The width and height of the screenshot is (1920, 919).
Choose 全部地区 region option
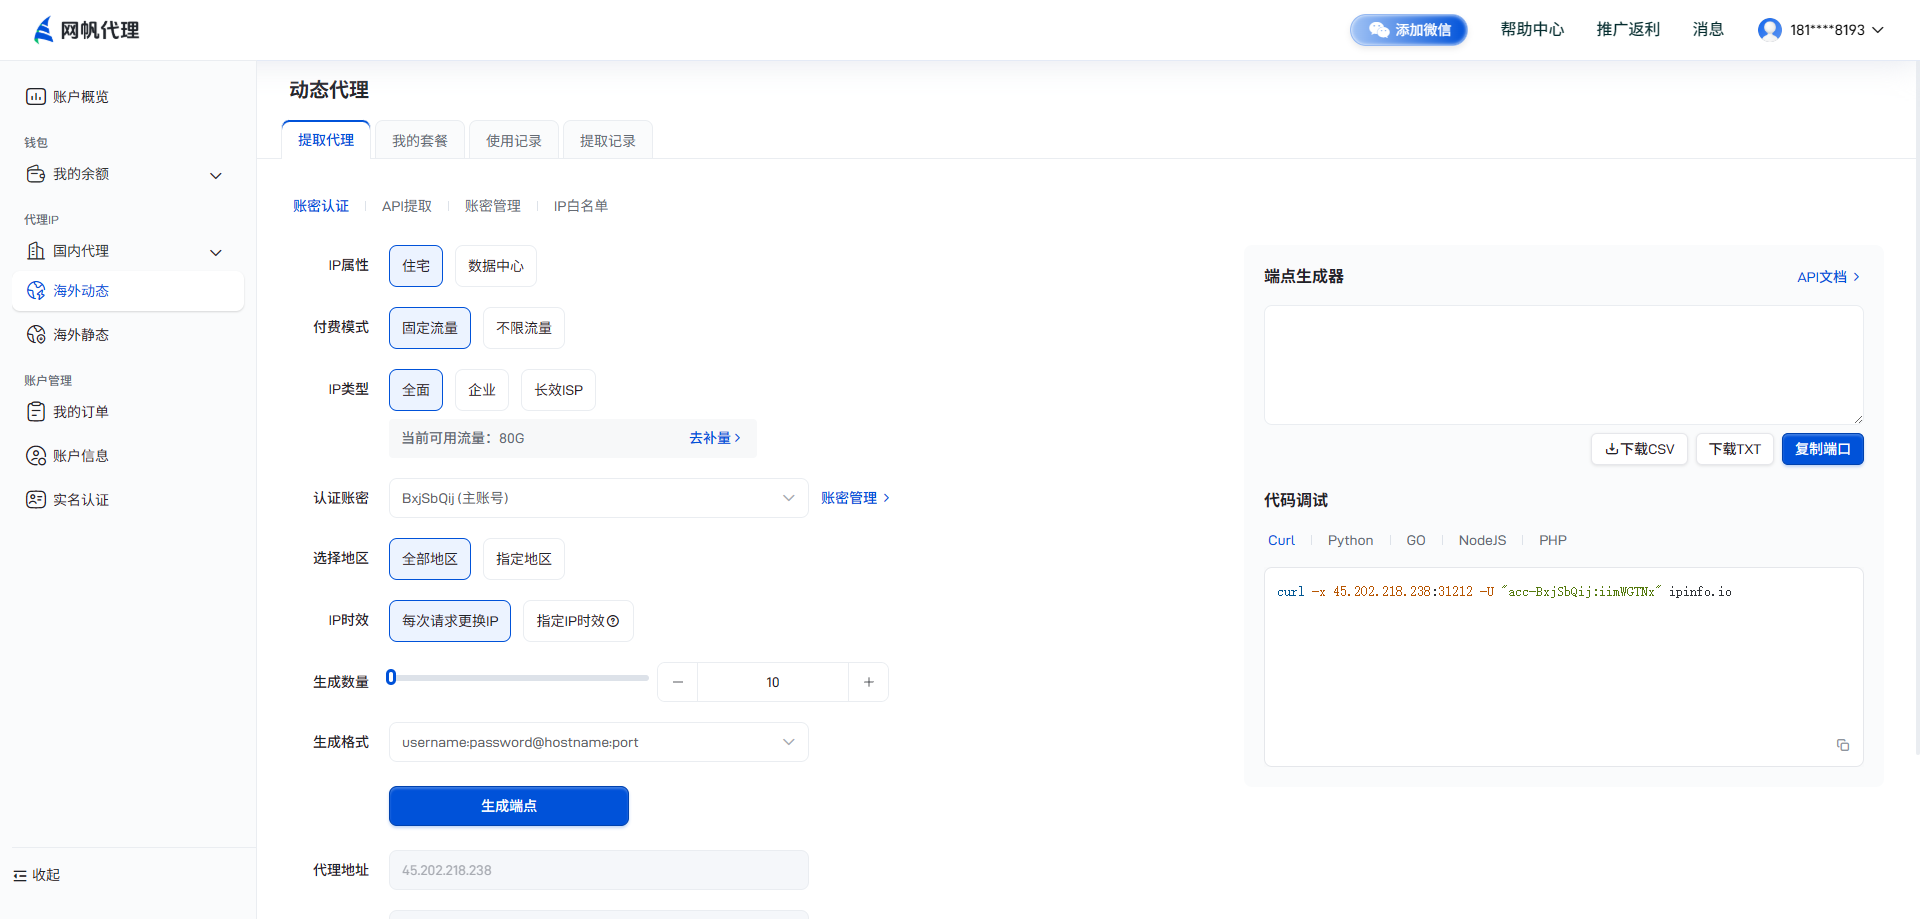pos(430,559)
